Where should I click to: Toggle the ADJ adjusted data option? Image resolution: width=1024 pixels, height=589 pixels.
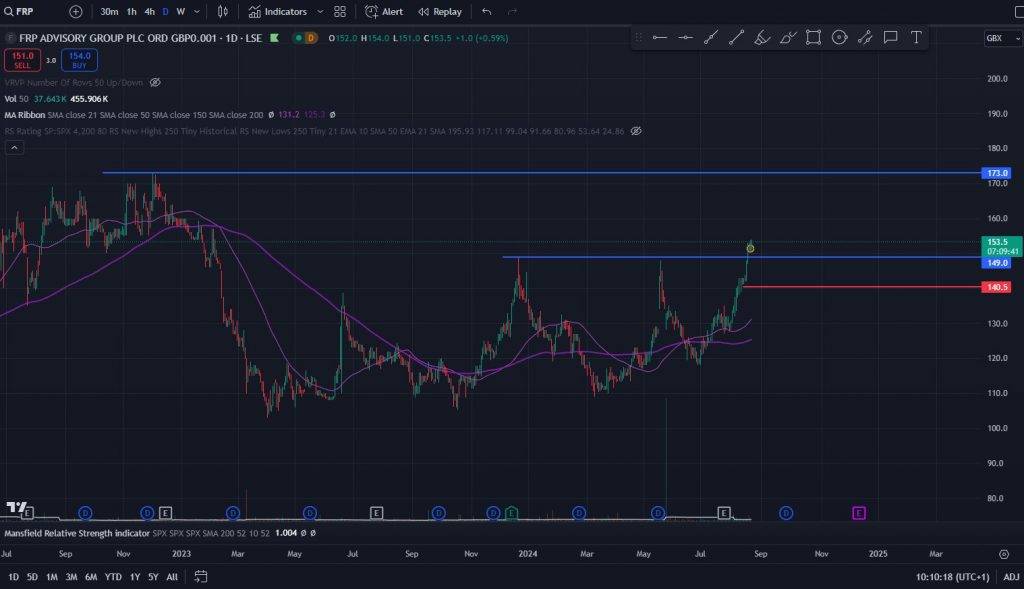(1011, 577)
